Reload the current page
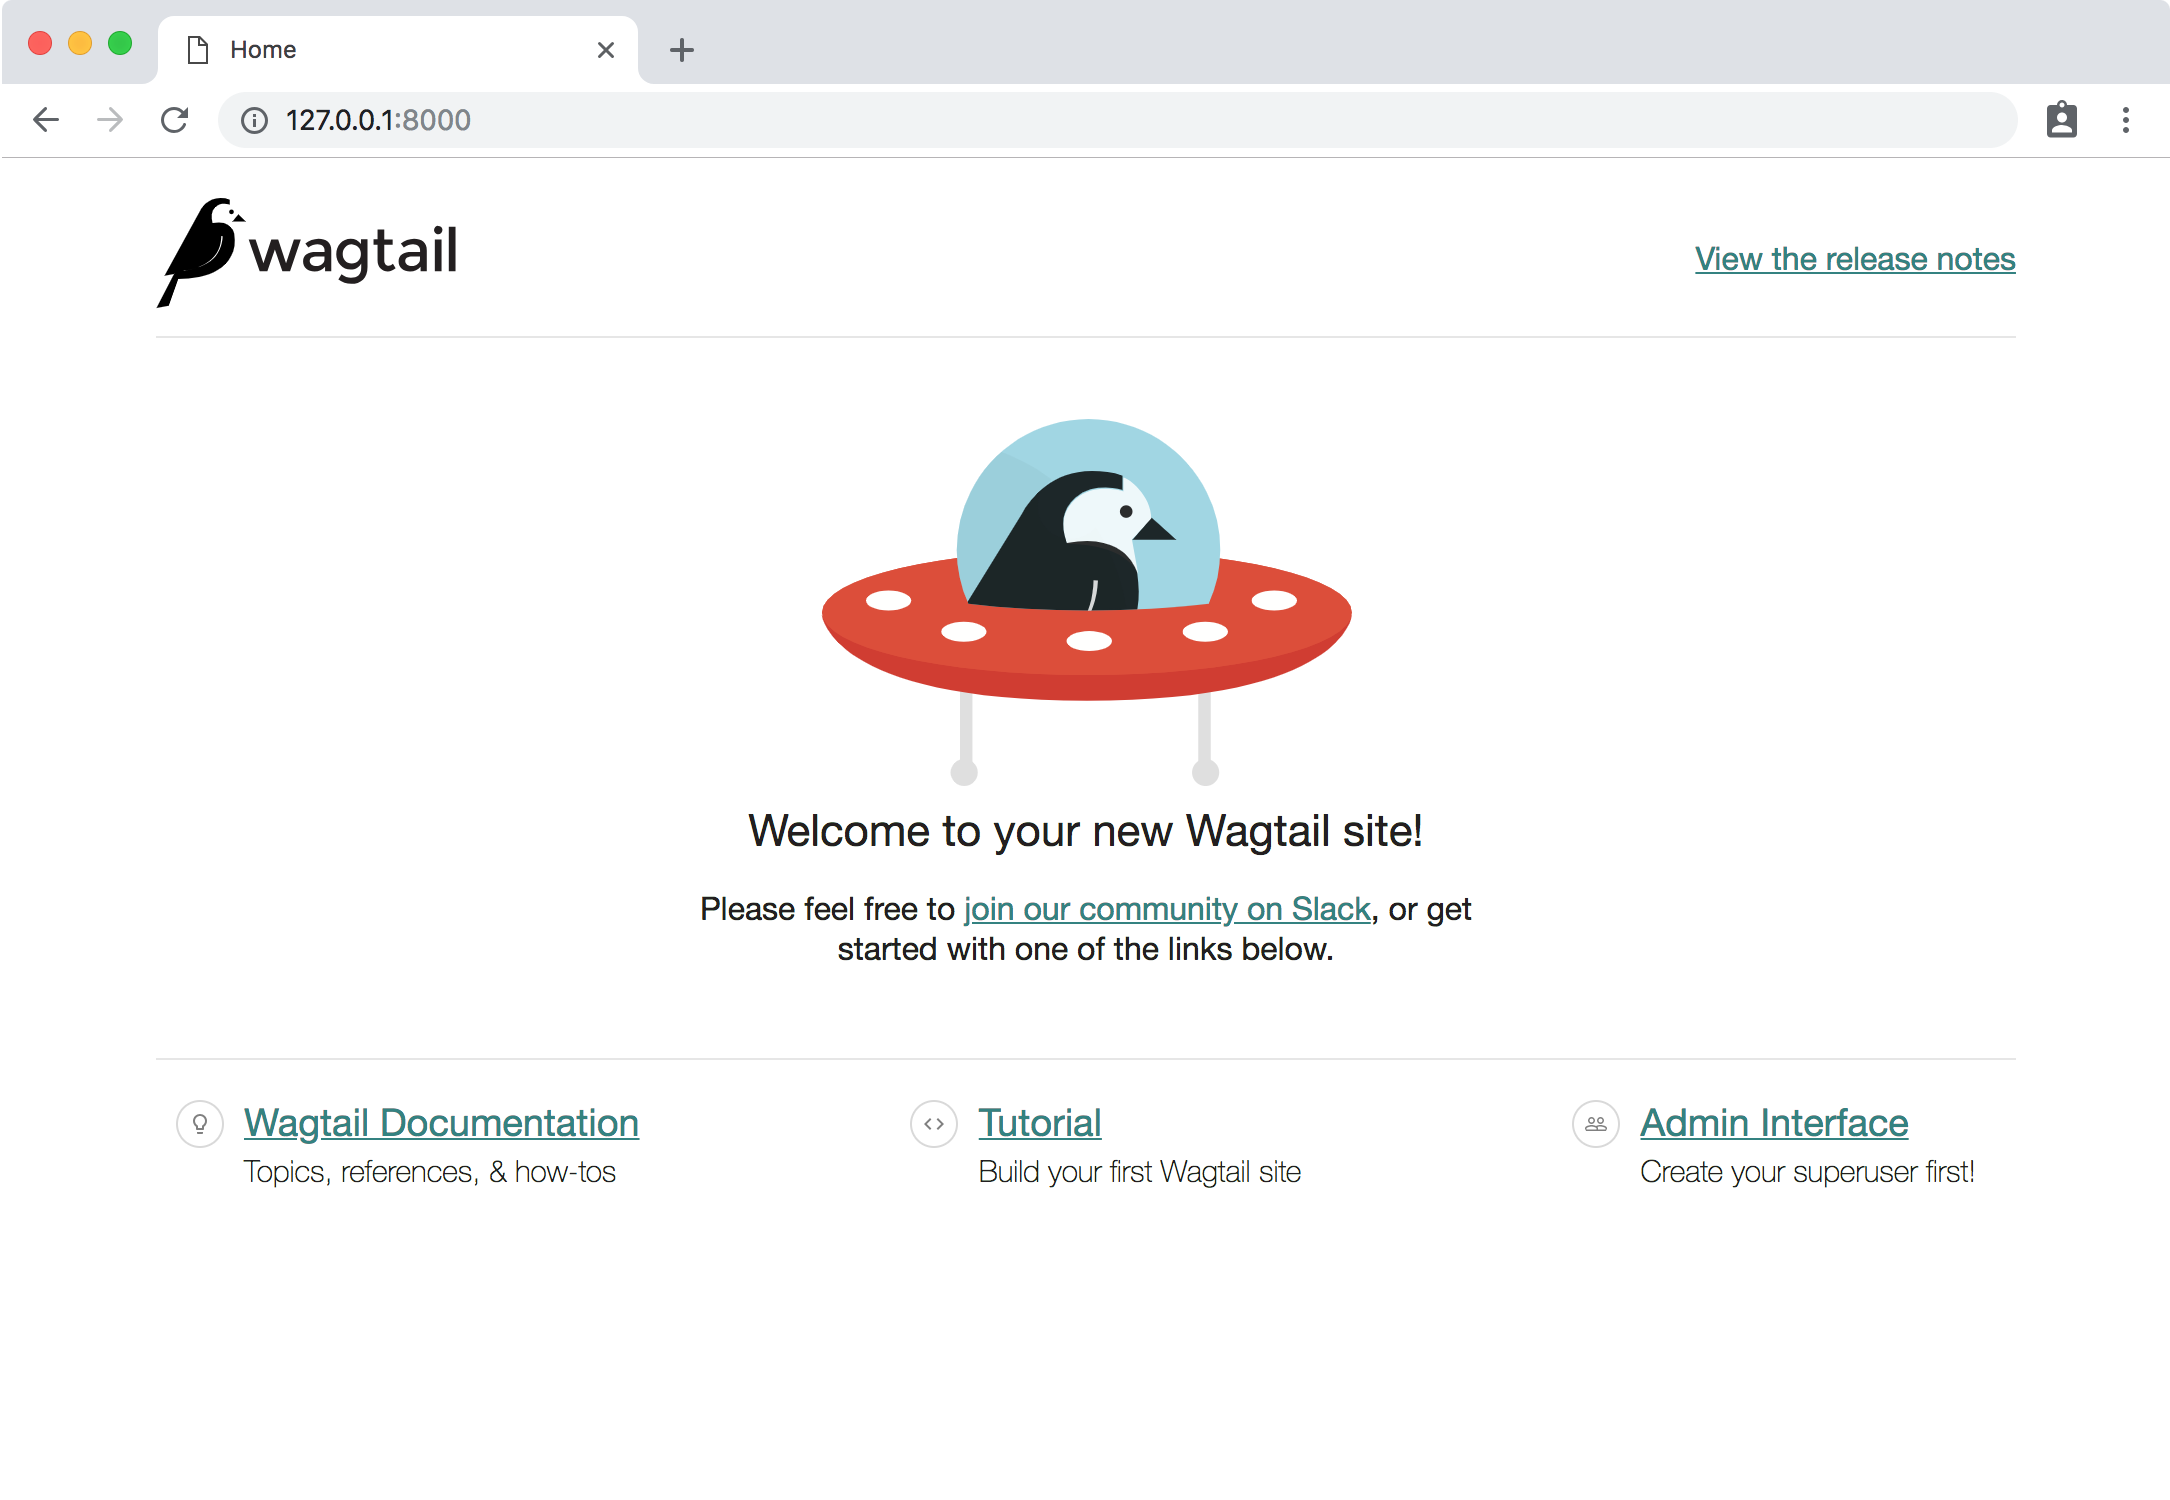 (x=175, y=120)
